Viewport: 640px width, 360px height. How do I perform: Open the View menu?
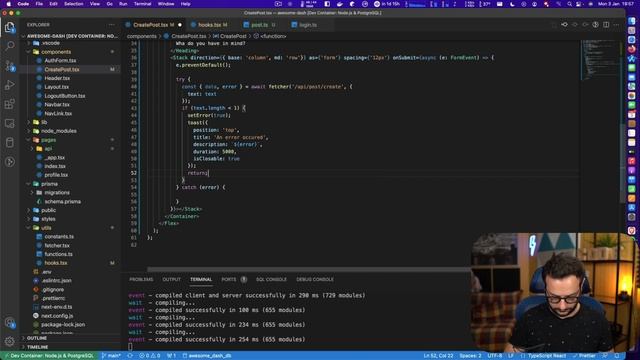coord(95,4)
